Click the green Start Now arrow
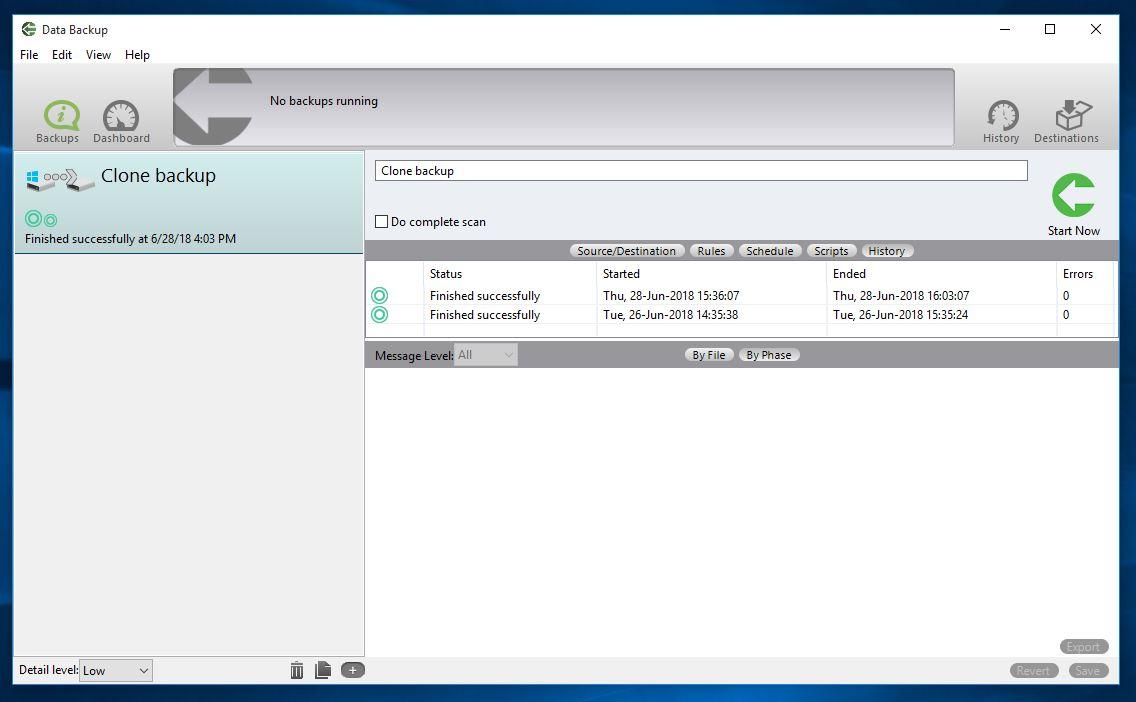 click(x=1073, y=197)
